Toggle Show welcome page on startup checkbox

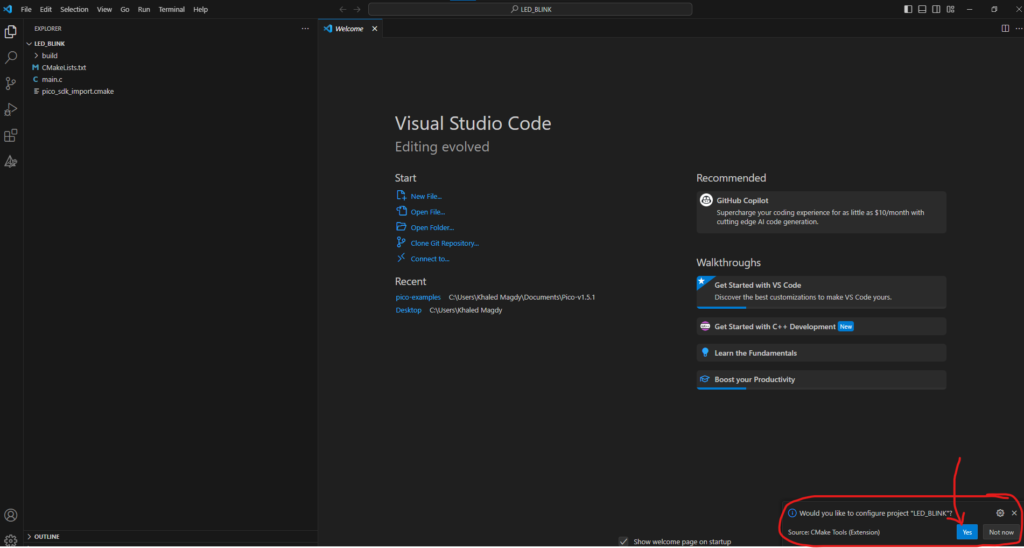pos(624,541)
